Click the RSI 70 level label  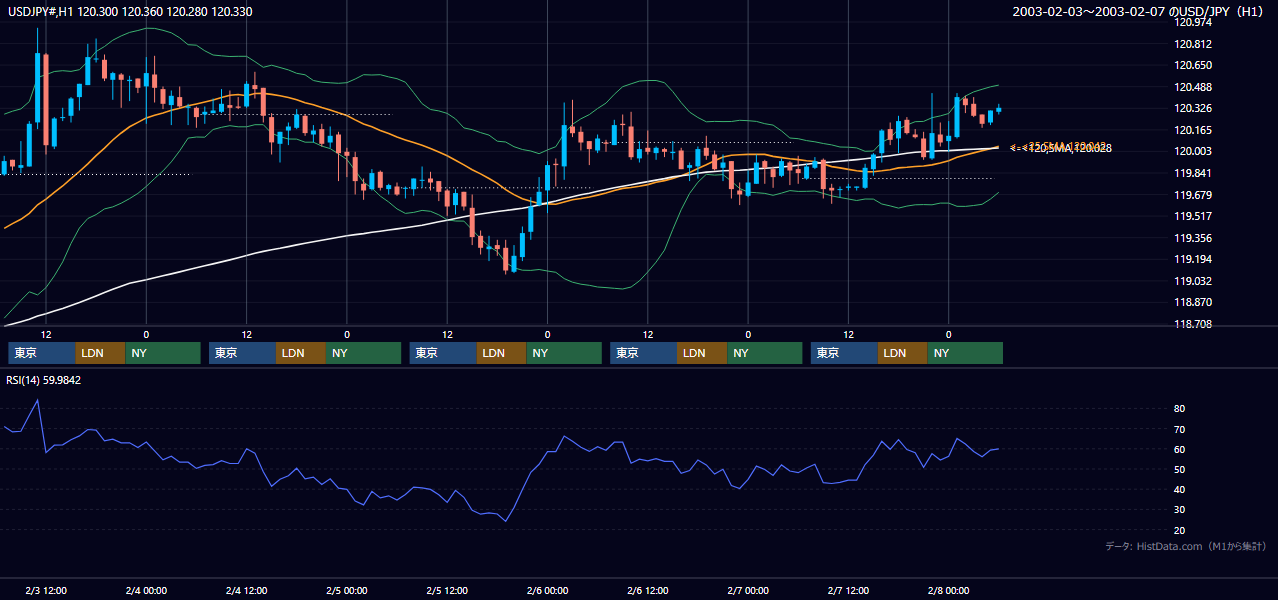1179,429
